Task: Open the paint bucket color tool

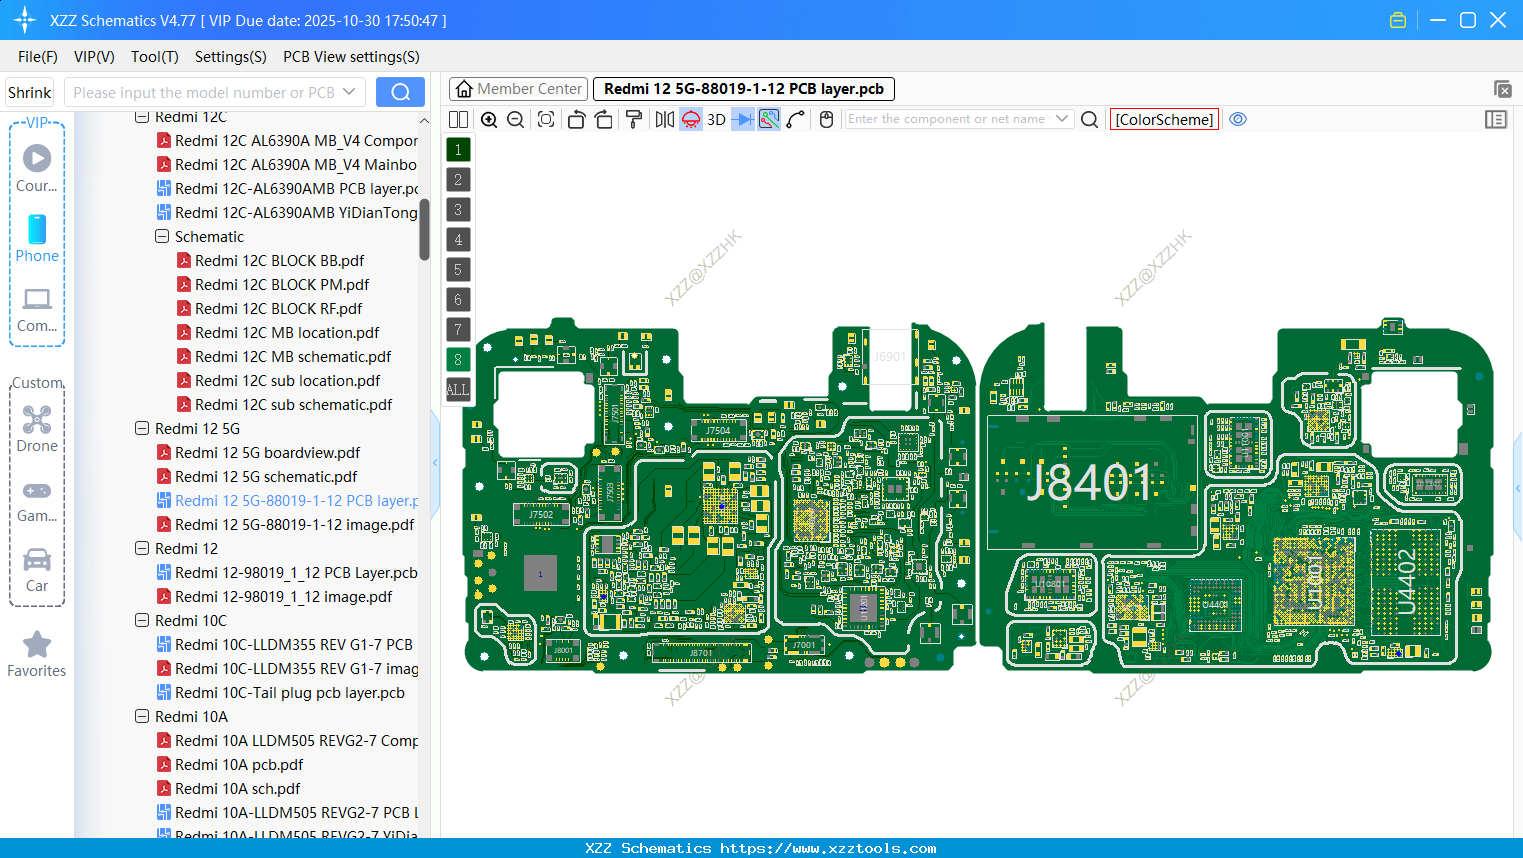Action: click(x=633, y=119)
